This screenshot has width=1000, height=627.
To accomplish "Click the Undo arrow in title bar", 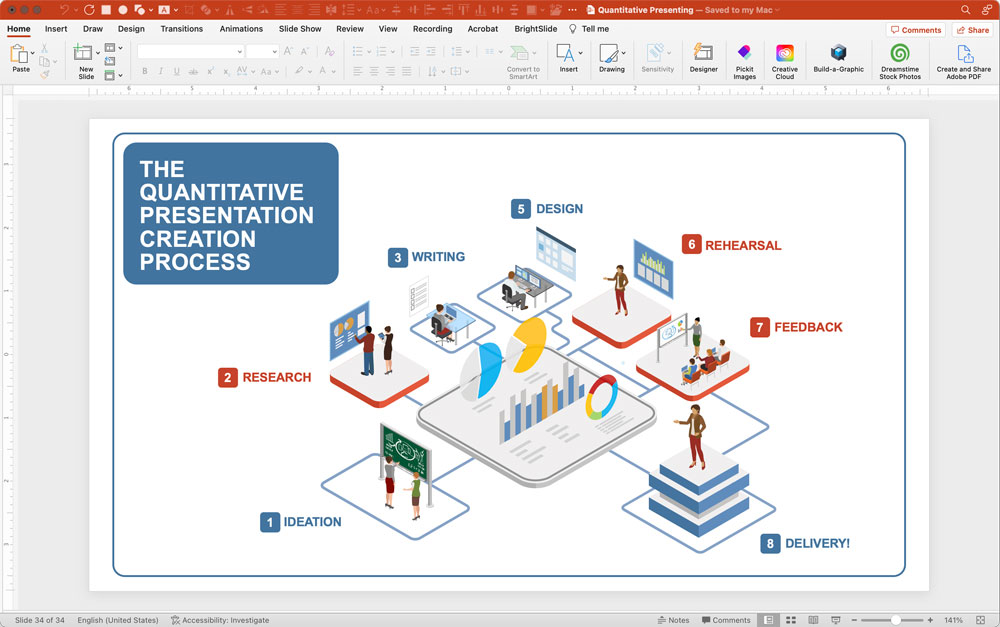I will (64, 10).
